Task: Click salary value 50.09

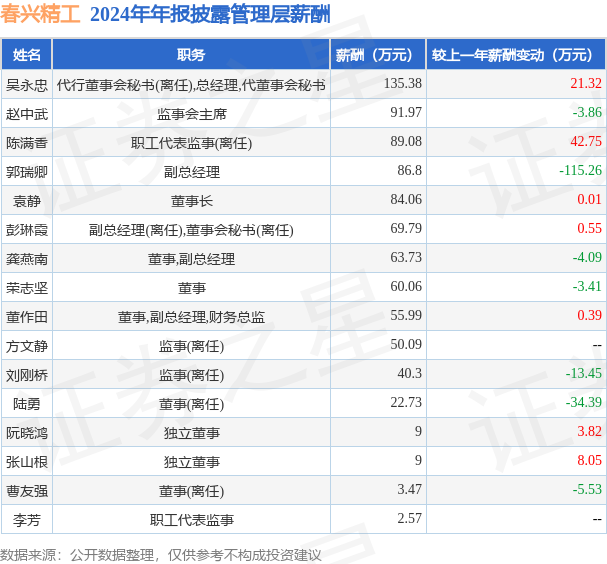Action: [x=406, y=345]
